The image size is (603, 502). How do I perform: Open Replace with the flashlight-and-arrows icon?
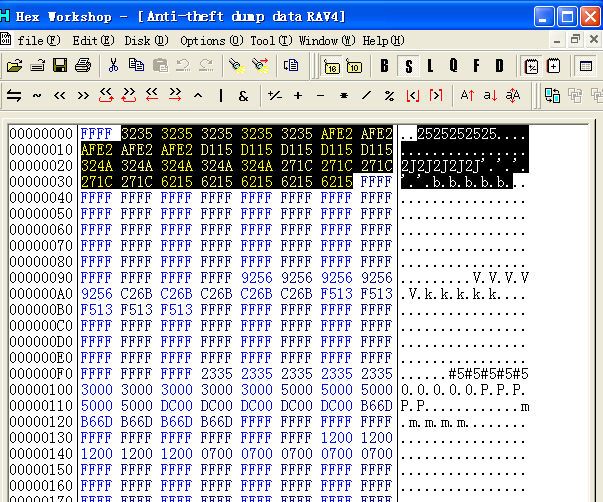[x=260, y=65]
